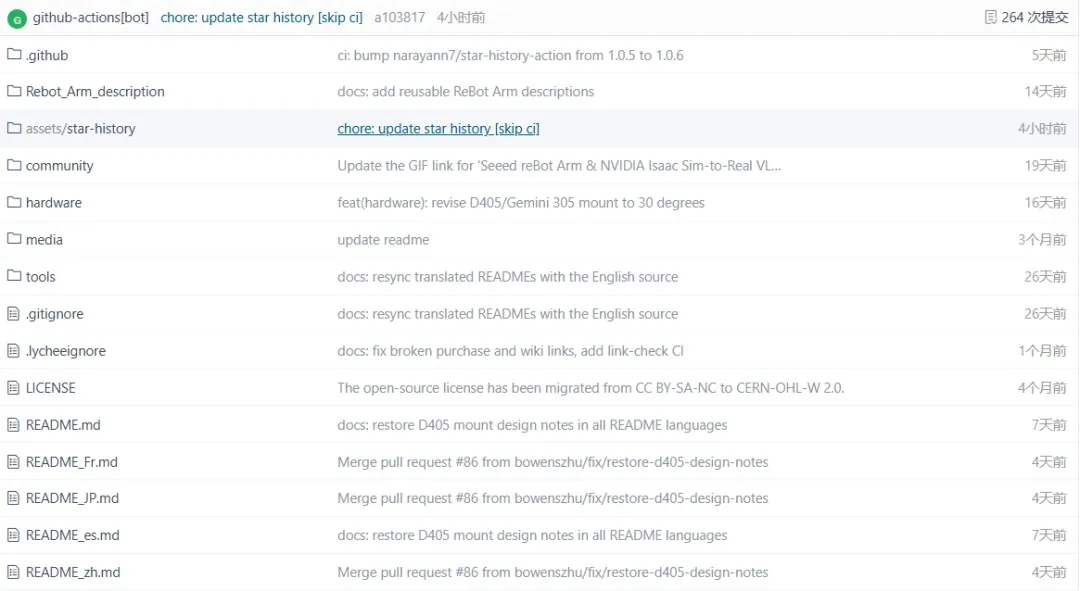
Task: Click '1个月前' timestamp in .lycheeignore row
Action: (1042, 351)
